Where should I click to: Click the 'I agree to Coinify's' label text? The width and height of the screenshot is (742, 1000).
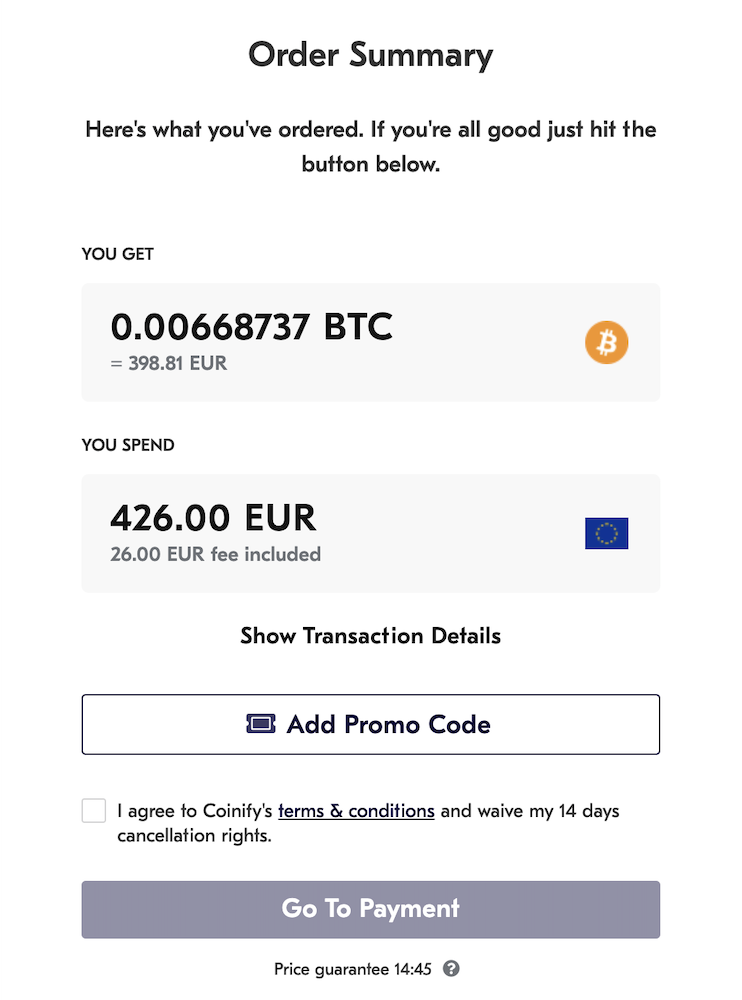(x=195, y=811)
